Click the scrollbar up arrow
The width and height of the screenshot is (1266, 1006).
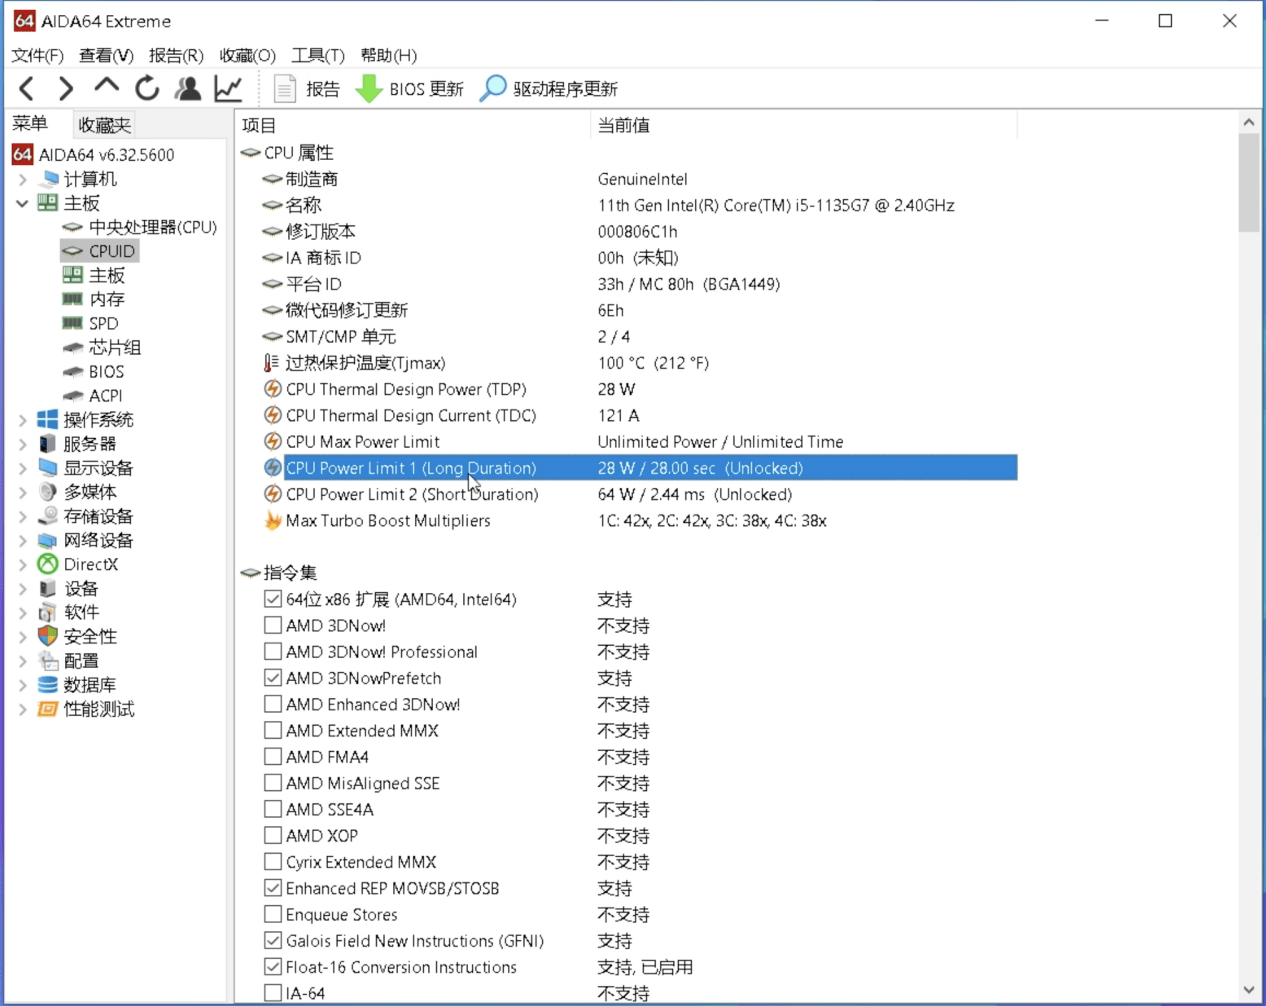(1249, 122)
